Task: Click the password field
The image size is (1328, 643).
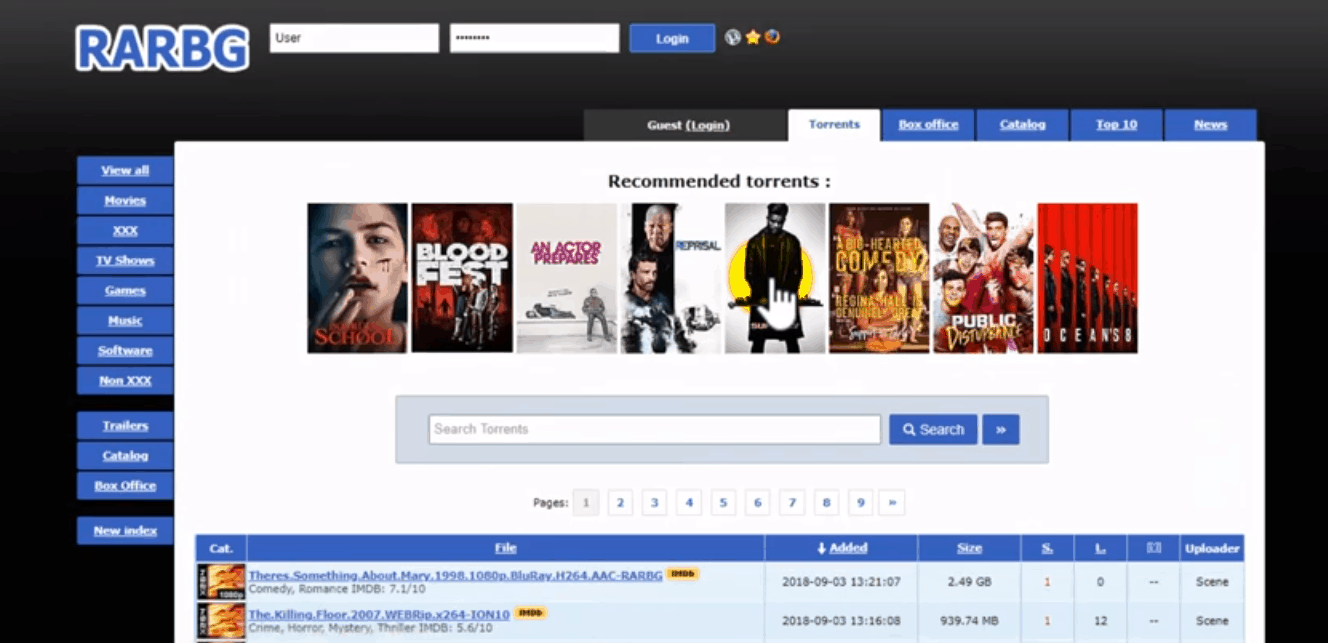Action: pyautogui.click(x=534, y=38)
